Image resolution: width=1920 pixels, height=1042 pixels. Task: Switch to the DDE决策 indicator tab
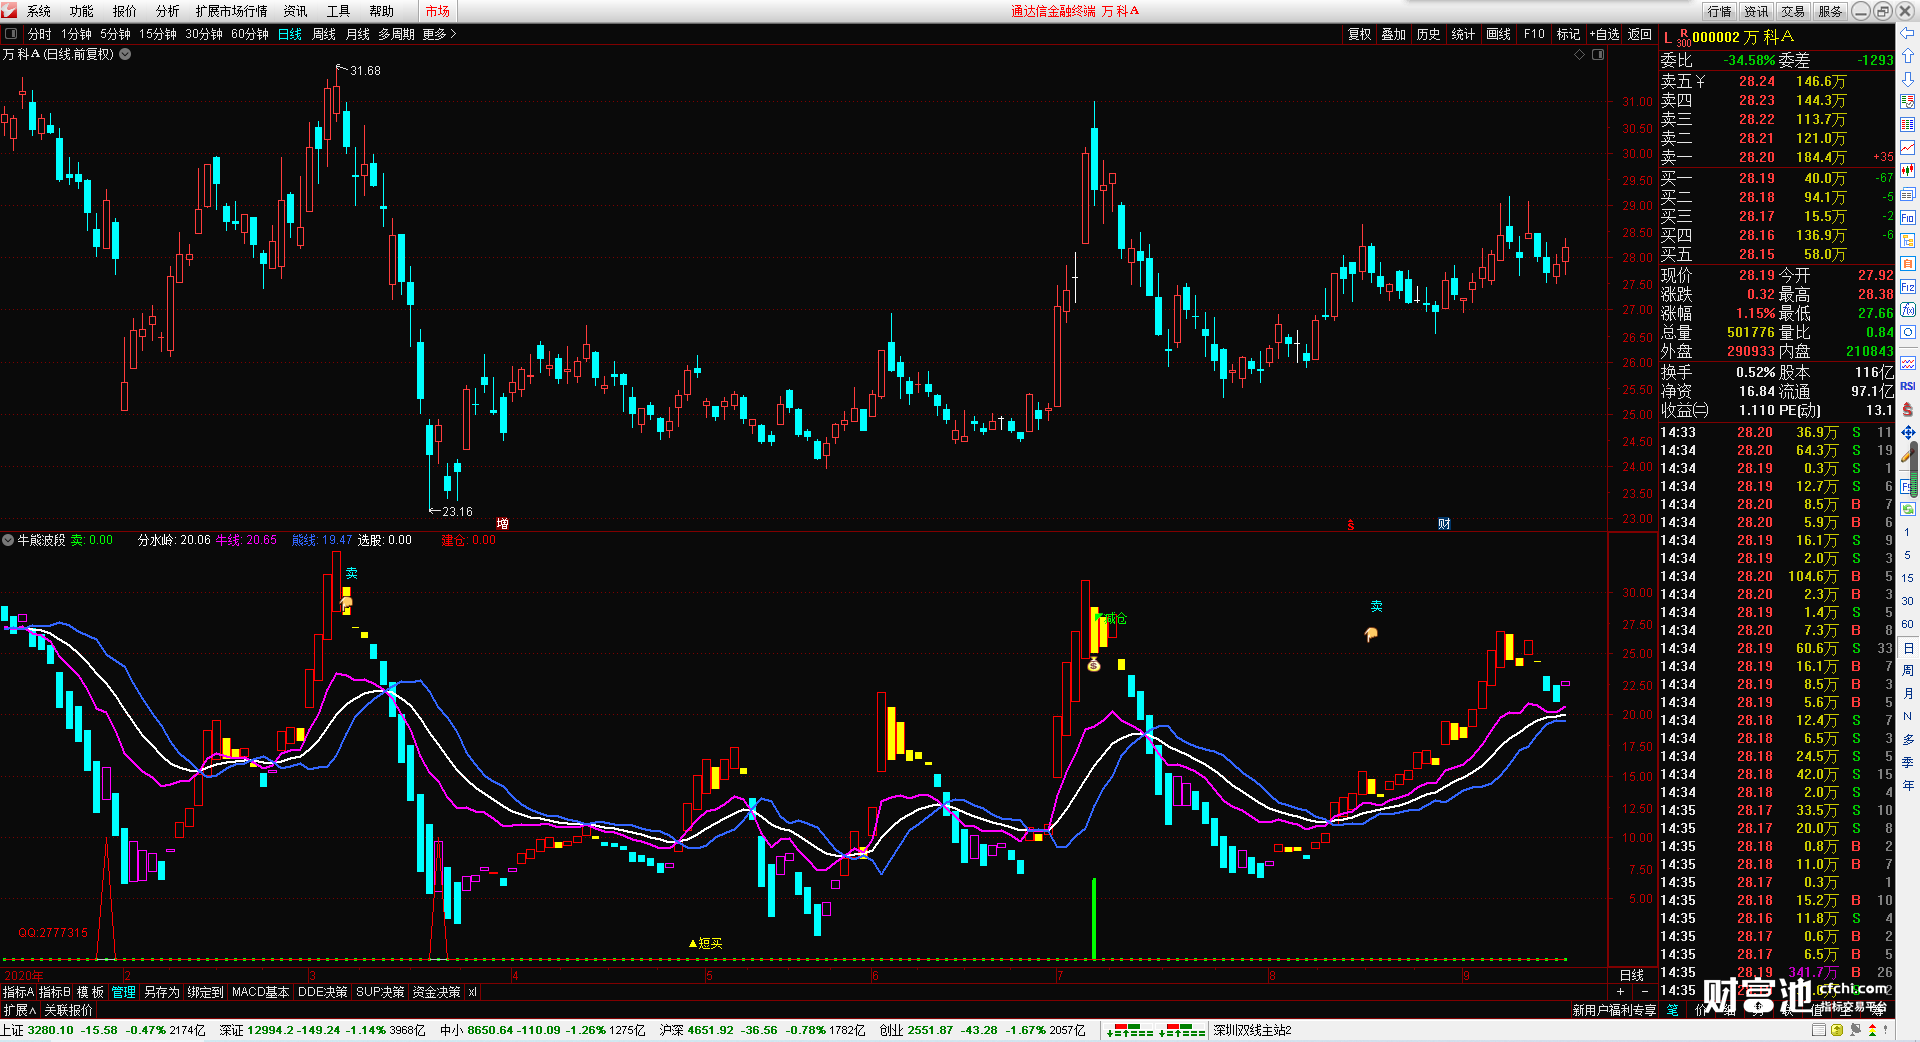pyautogui.click(x=322, y=992)
